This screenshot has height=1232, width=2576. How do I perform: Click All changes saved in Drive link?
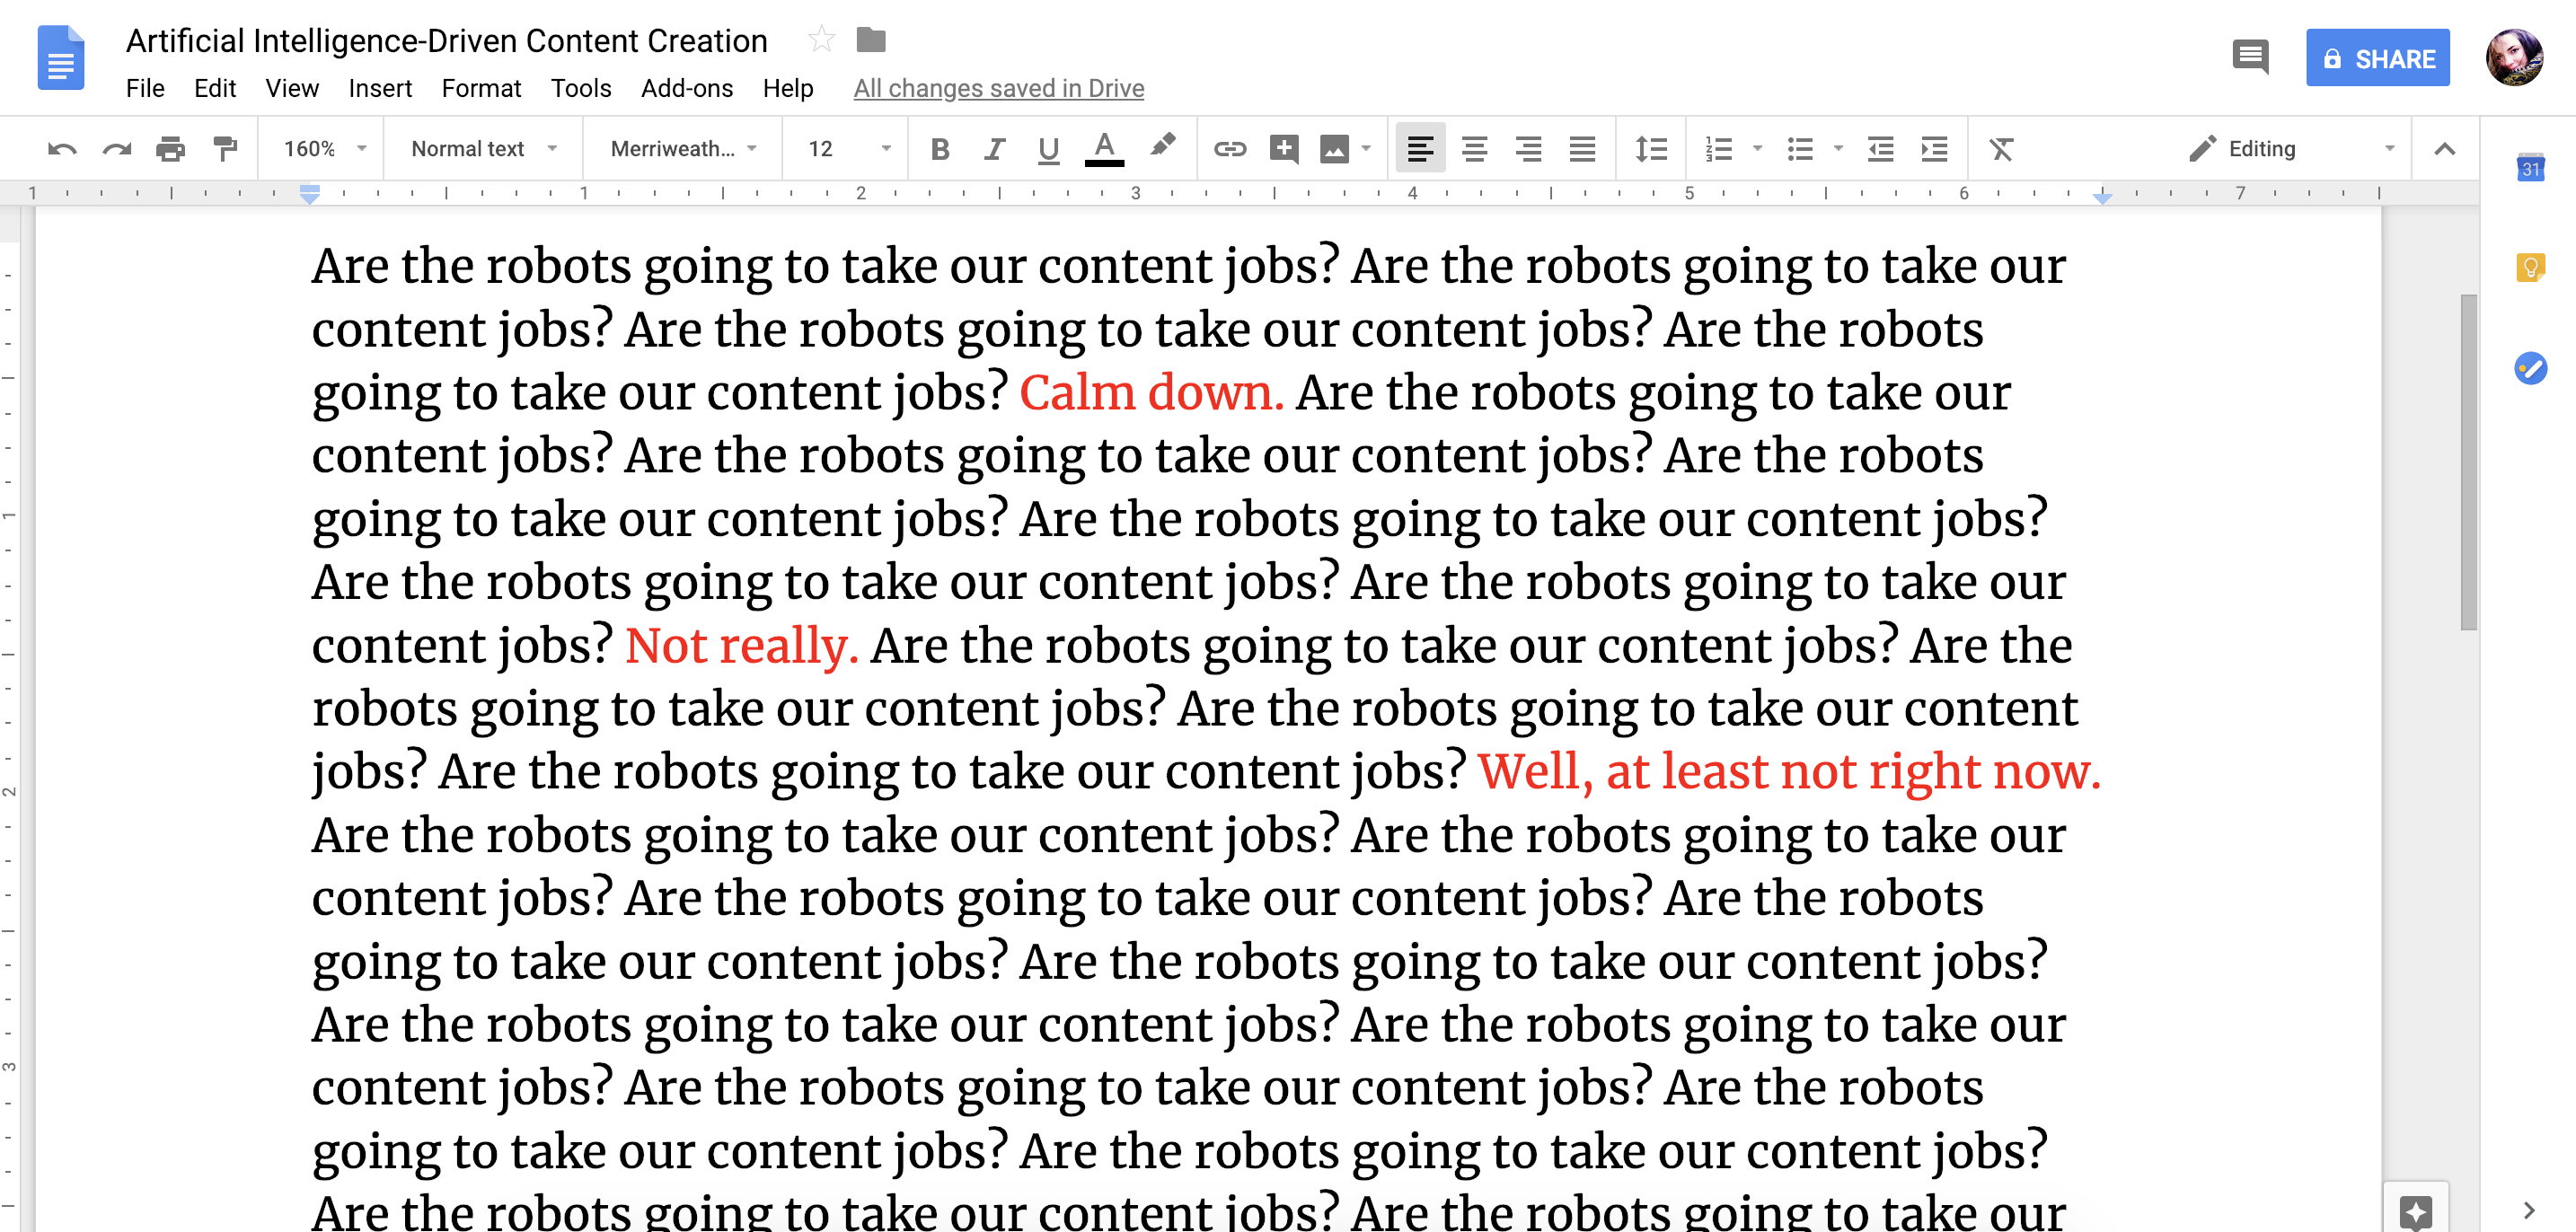(x=999, y=88)
